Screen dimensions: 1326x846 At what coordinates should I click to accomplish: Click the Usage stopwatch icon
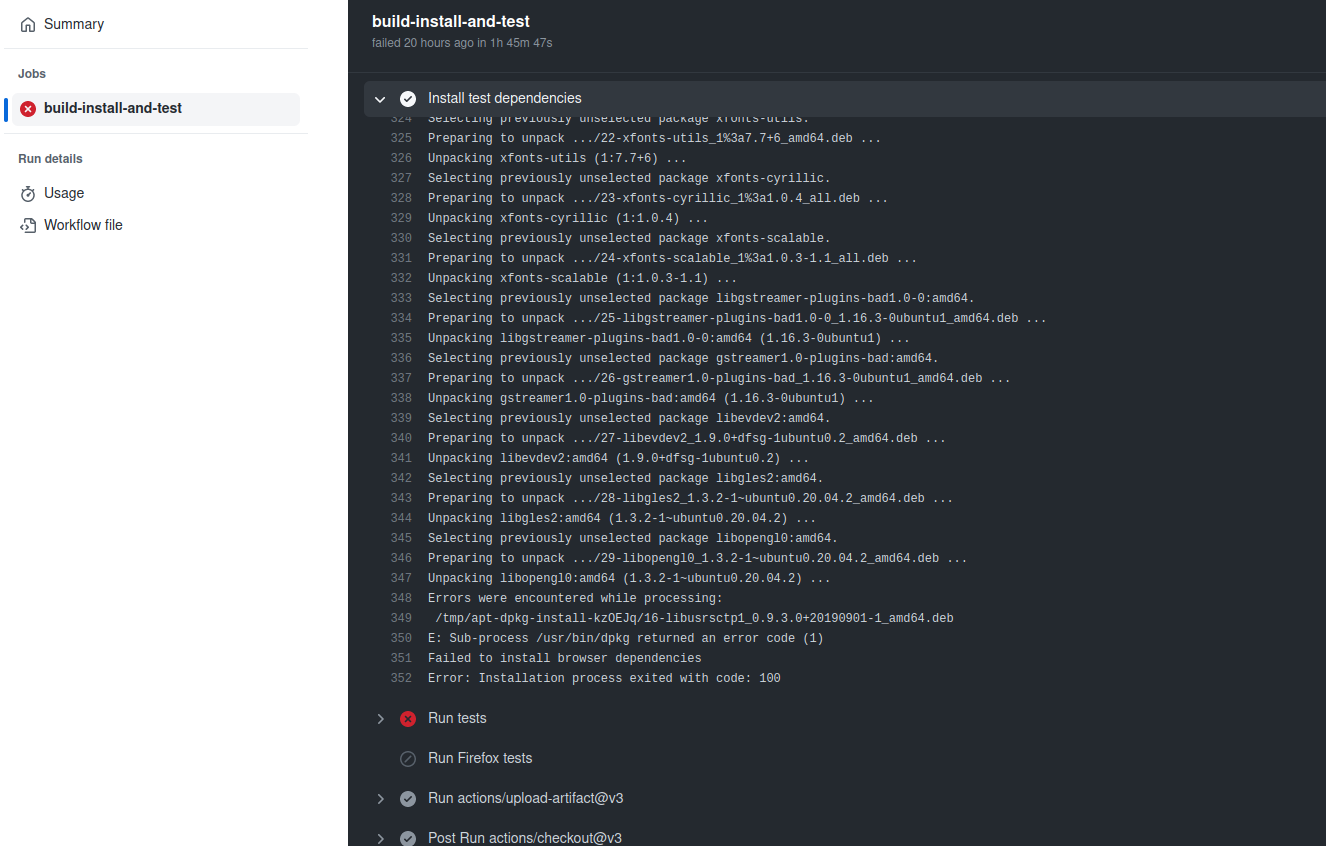click(x=28, y=193)
